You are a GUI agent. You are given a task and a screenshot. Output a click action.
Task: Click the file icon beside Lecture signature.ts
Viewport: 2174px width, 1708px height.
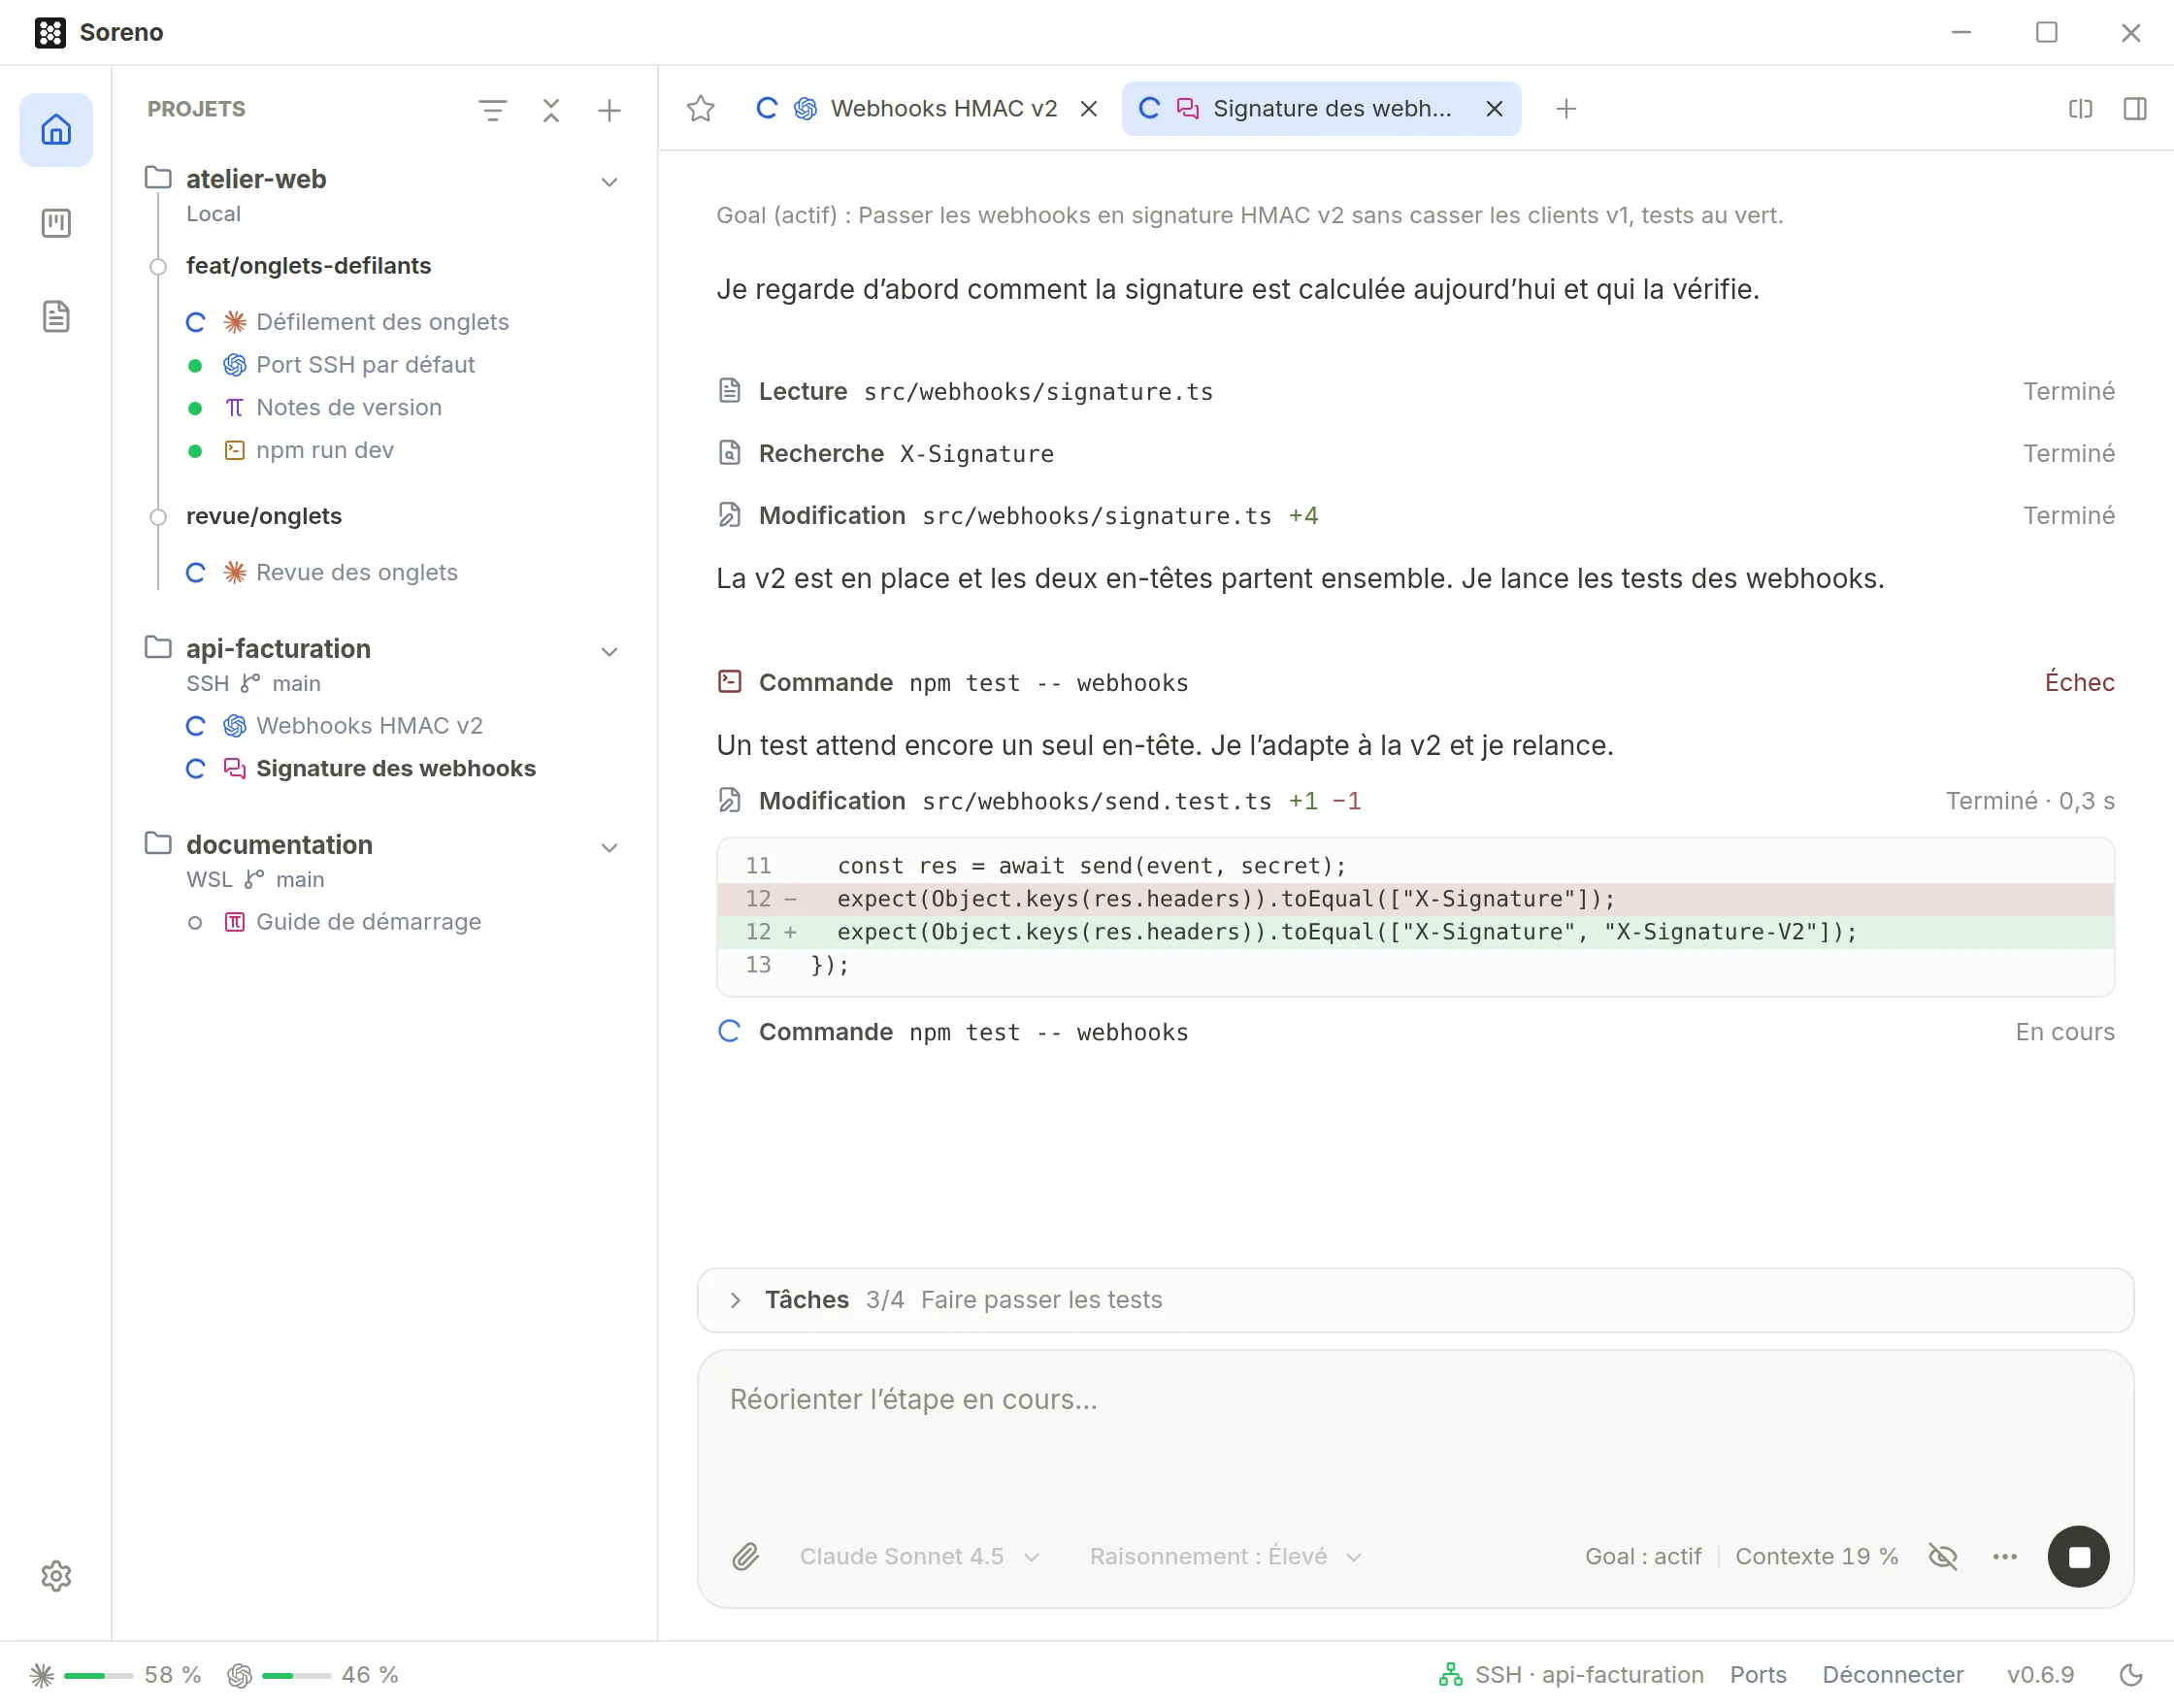coord(730,390)
